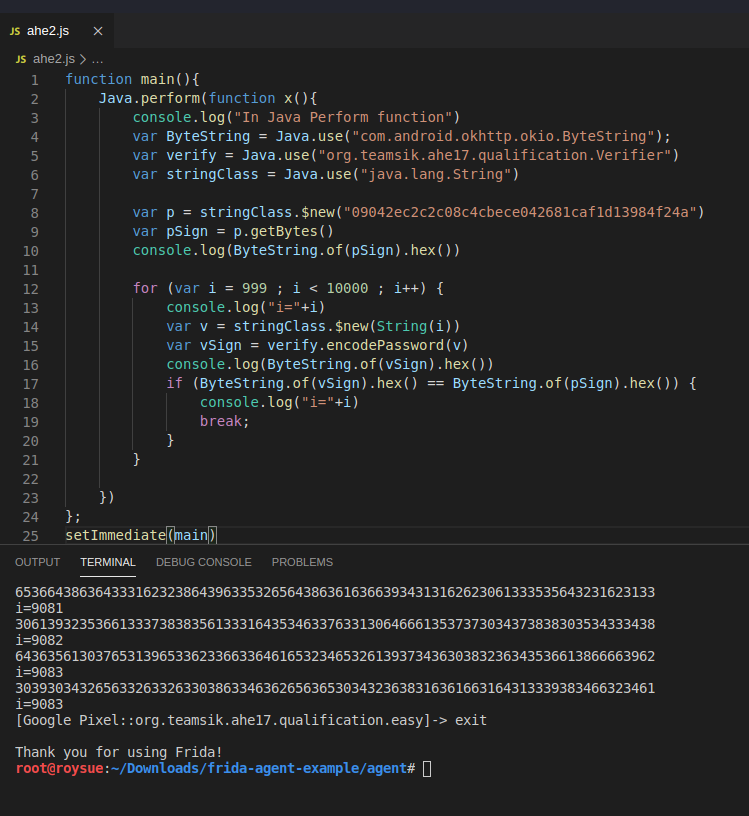Click the hash string literal on line 8
Viewport: 749px width, 816px height.
click(x=523, y=212)
